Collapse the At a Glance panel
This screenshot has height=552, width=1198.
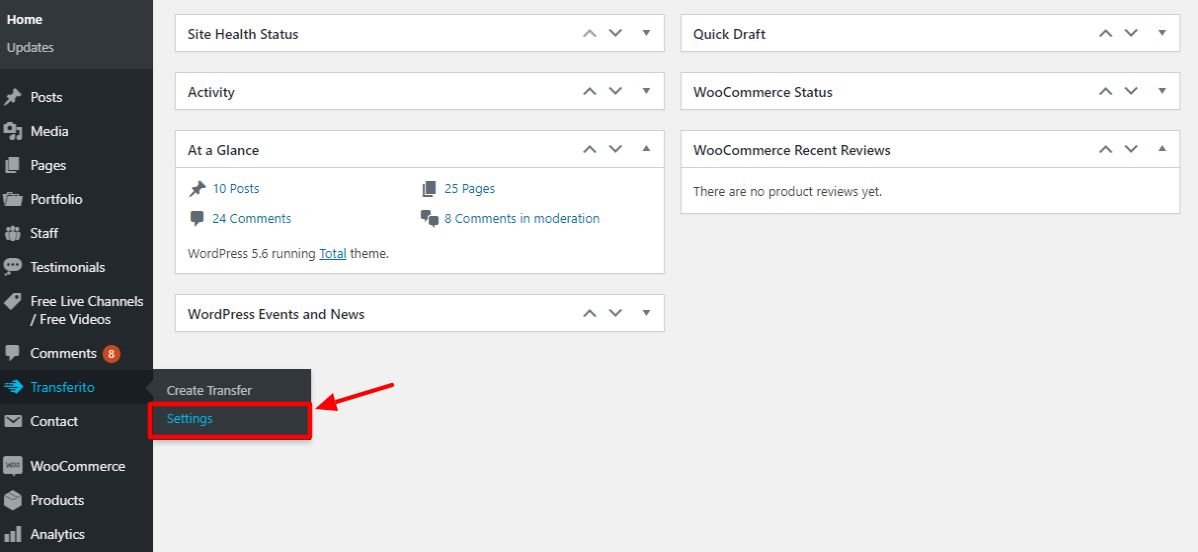(x=646, y=149)
